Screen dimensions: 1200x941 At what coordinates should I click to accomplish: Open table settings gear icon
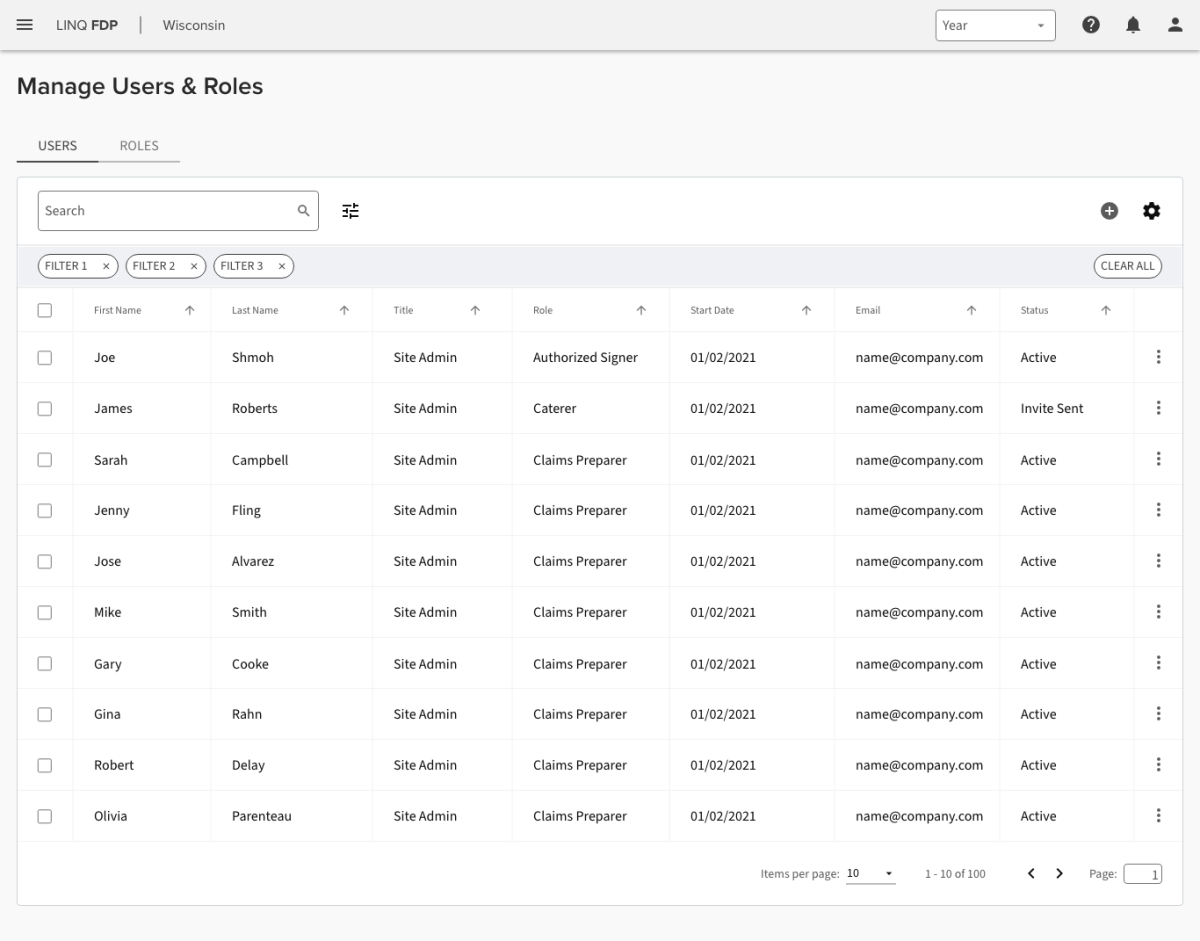[x=1152, y=211]
